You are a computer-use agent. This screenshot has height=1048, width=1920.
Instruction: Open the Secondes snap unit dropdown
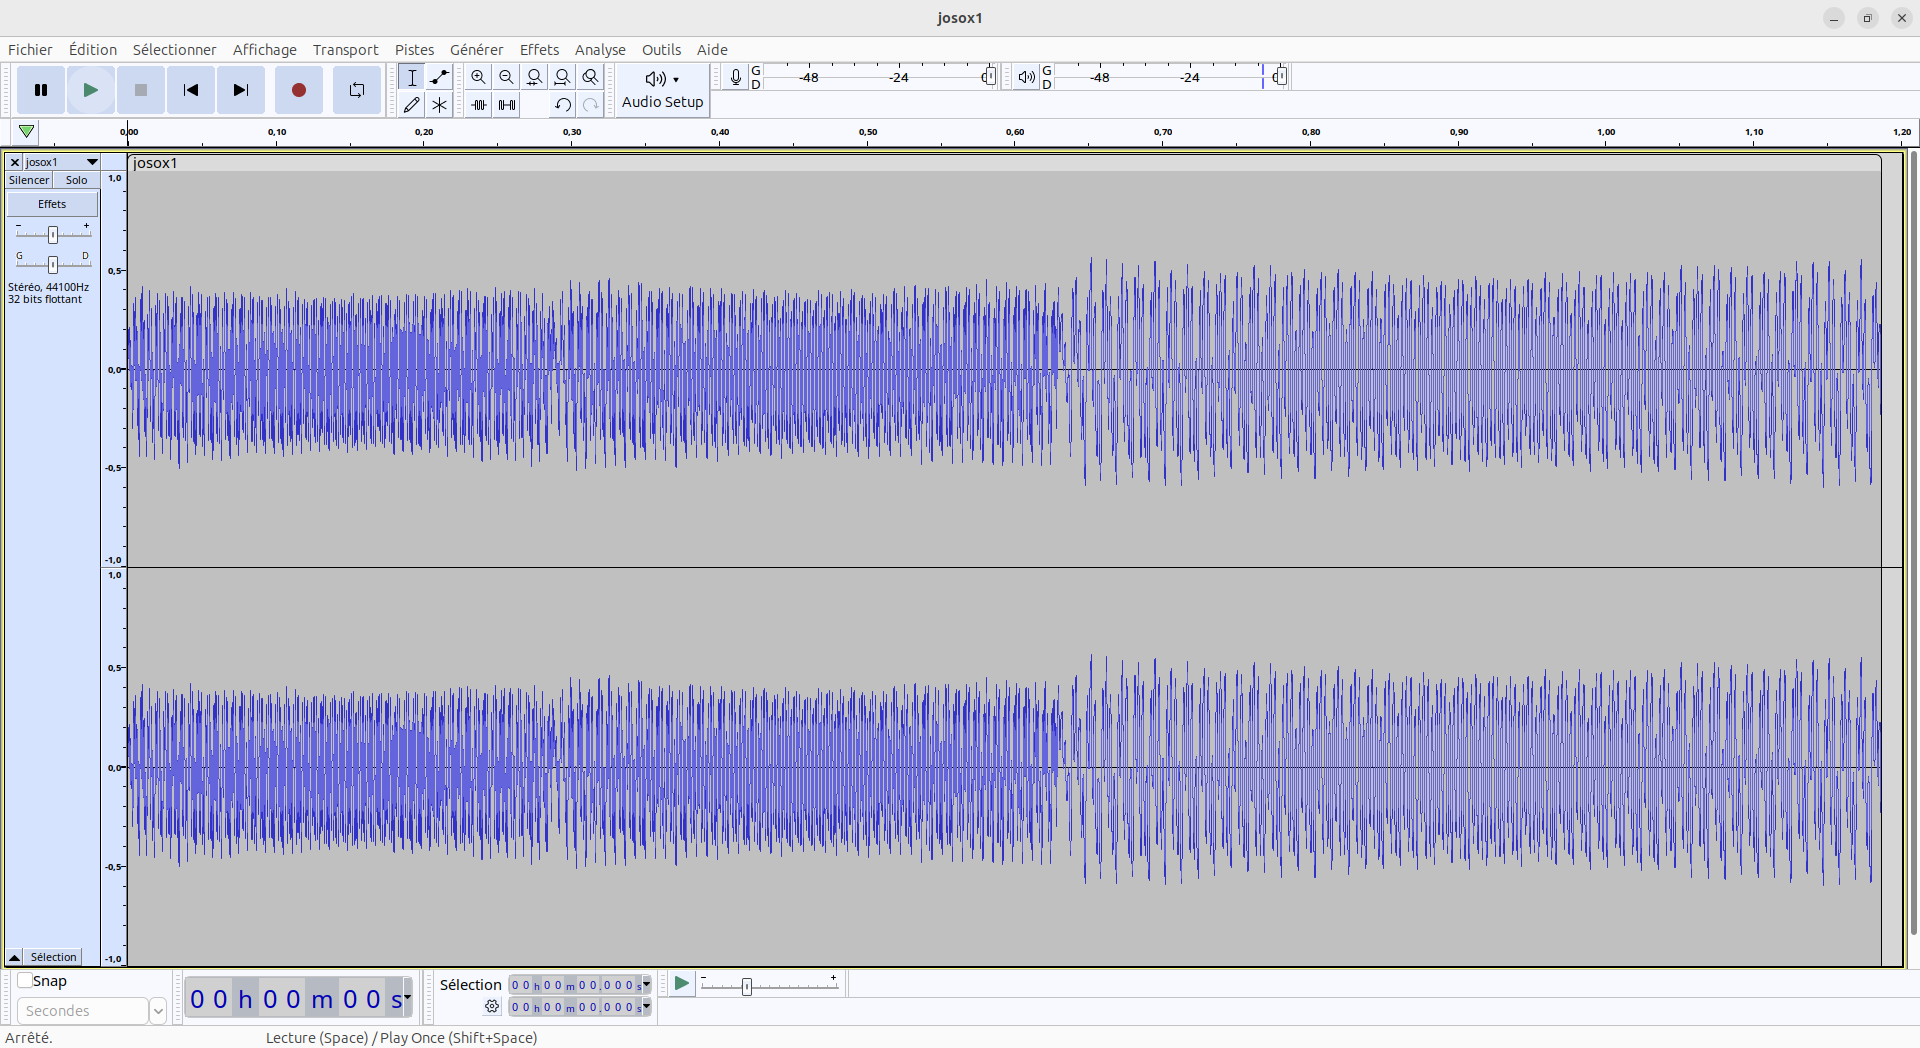157,1011
